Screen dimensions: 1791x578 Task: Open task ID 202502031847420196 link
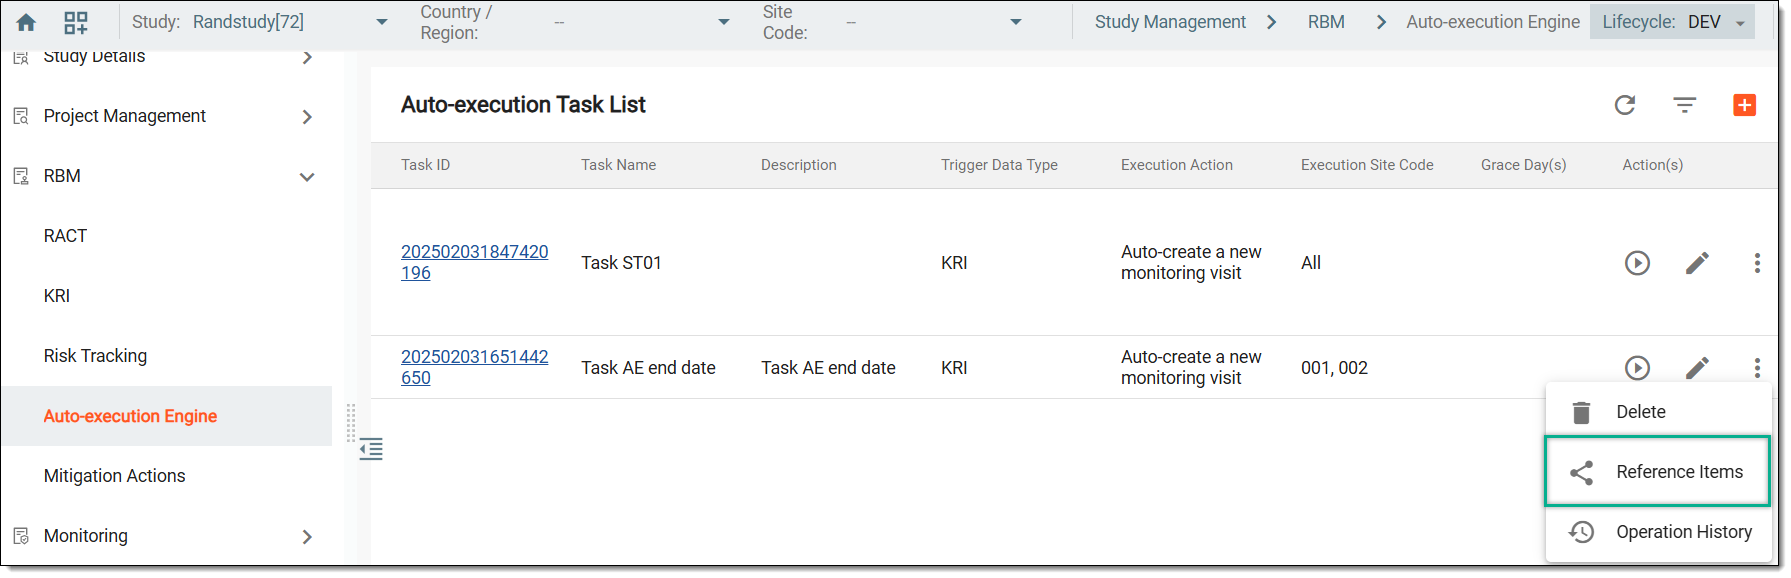(x=474, y=262)
